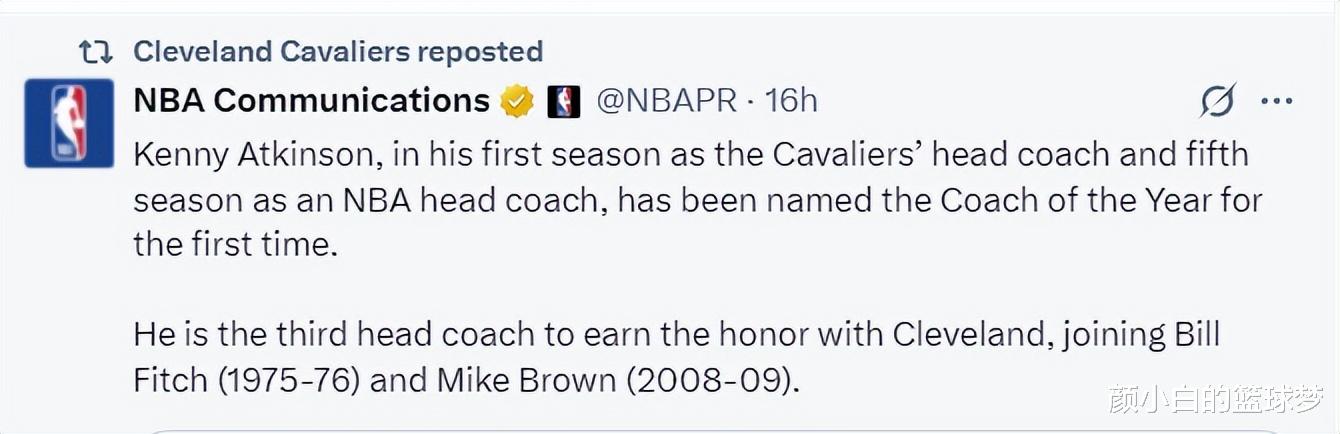Click Bill Fitch's name in the second paragraph
The height and width of the screenshot is (434, 1340).
676,357
